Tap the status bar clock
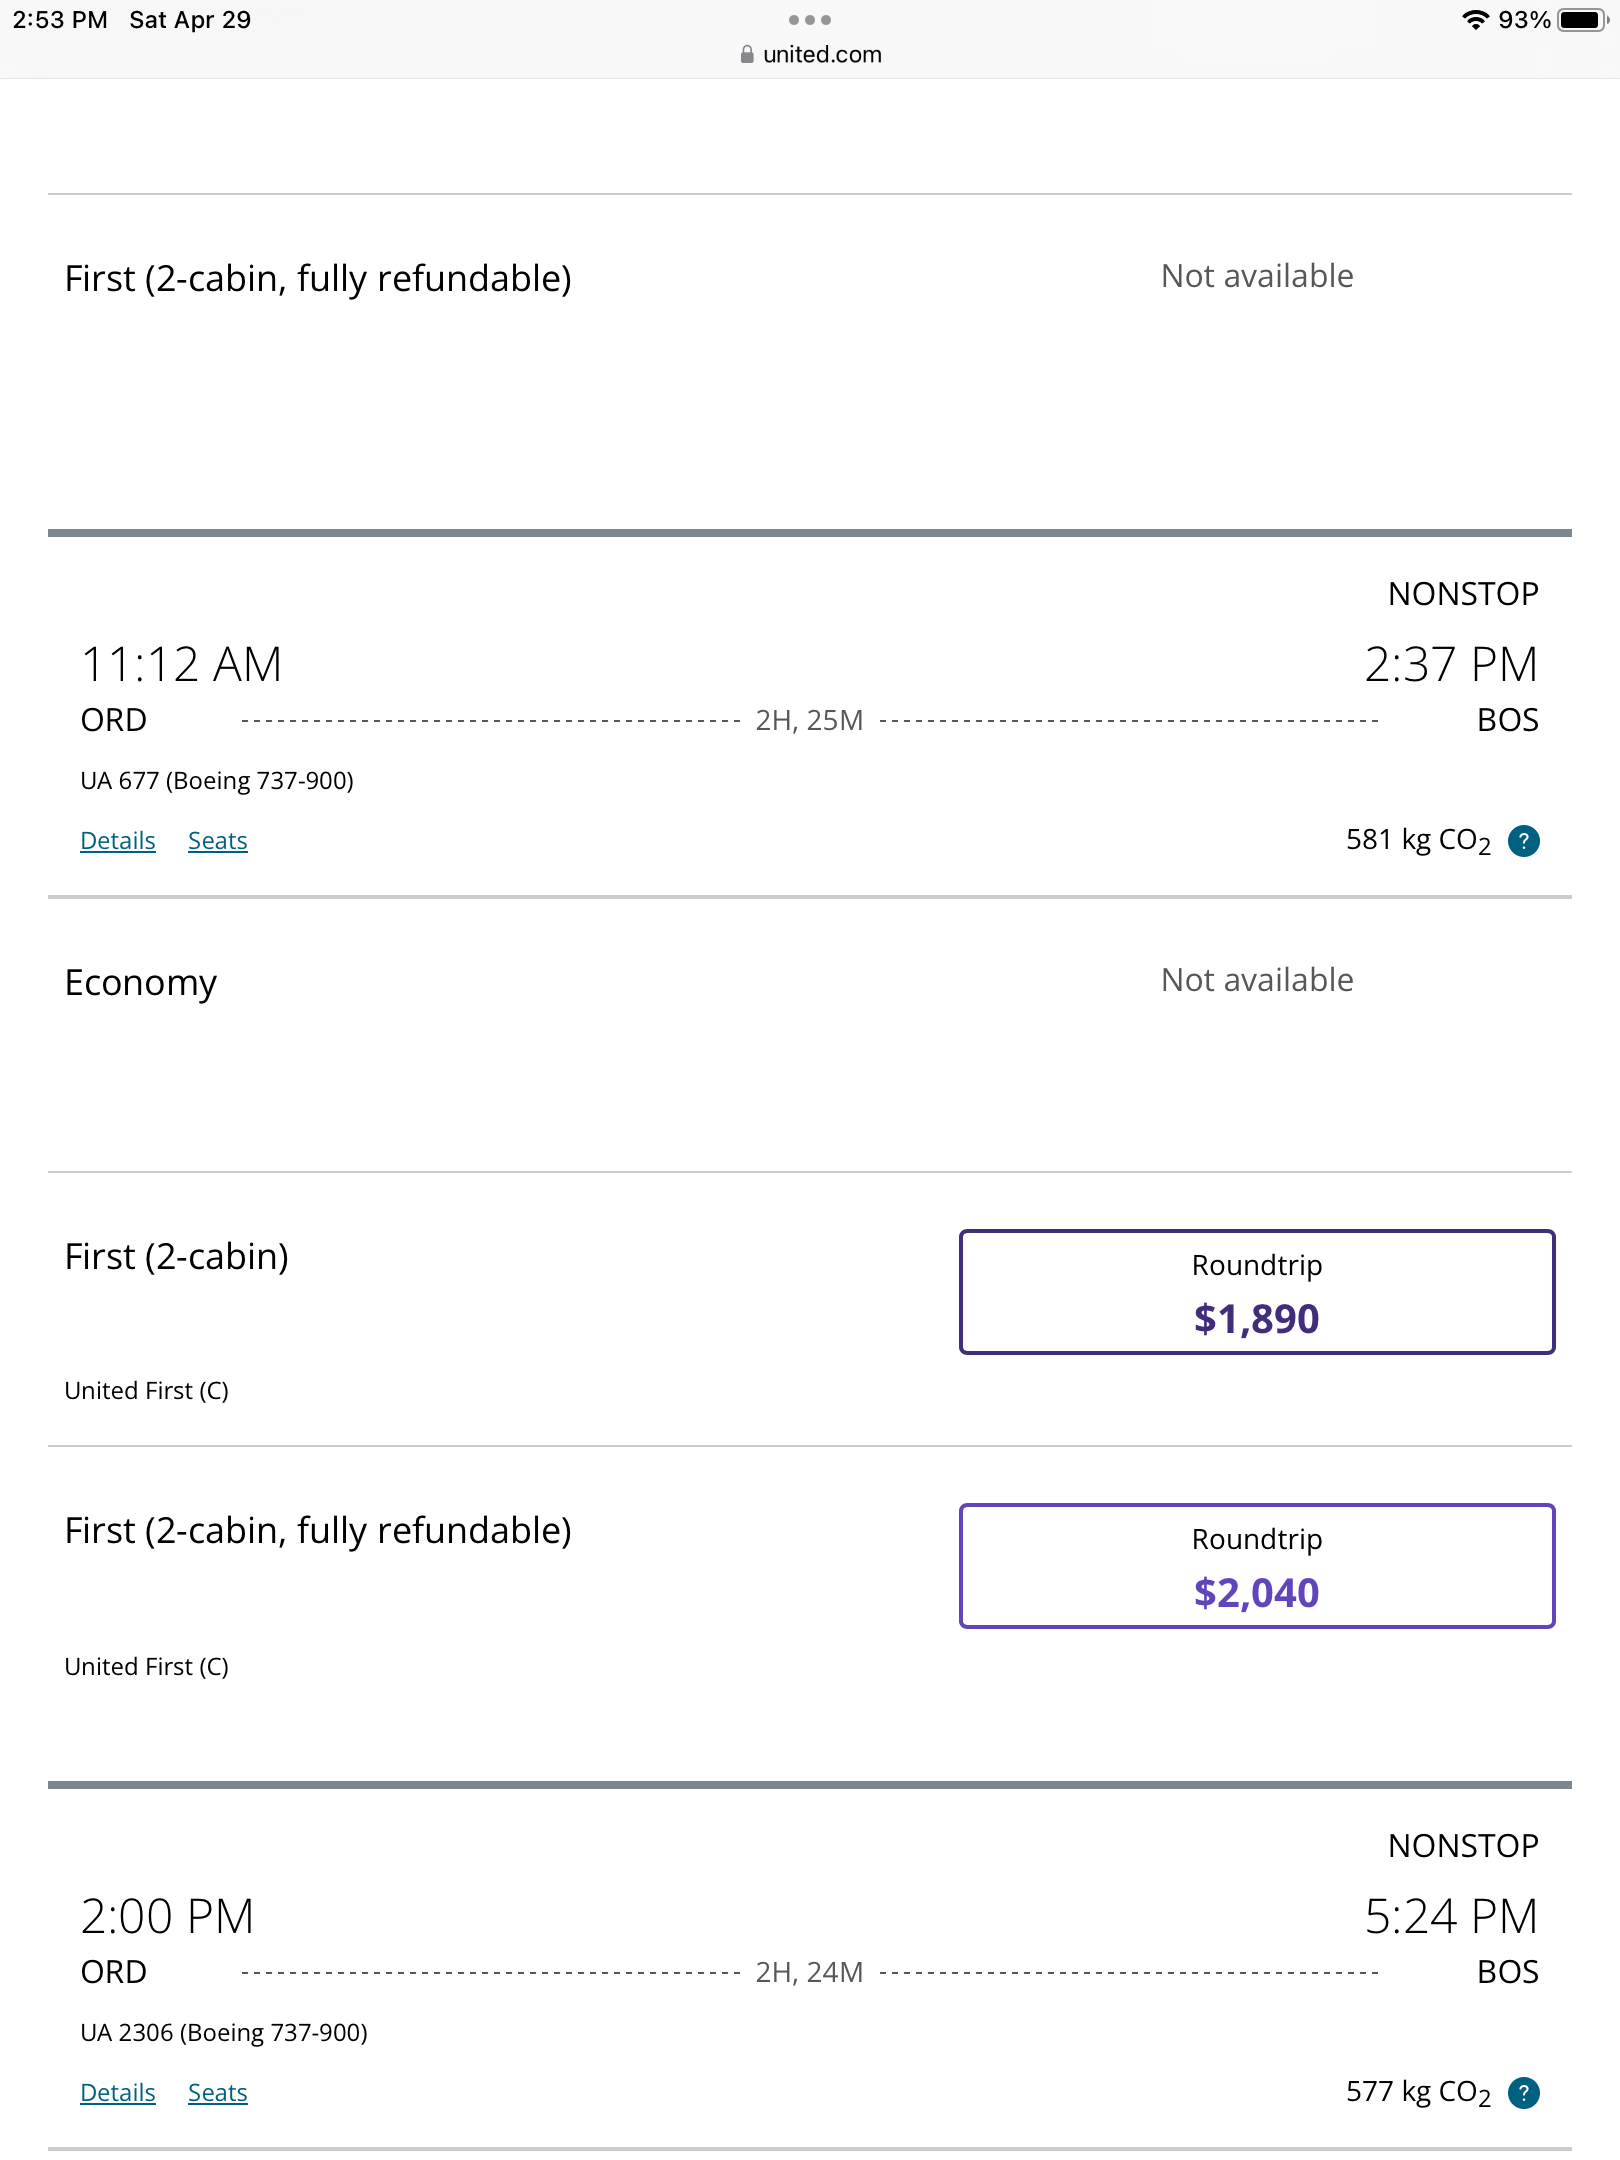1620x2160 pixels. 60,20
